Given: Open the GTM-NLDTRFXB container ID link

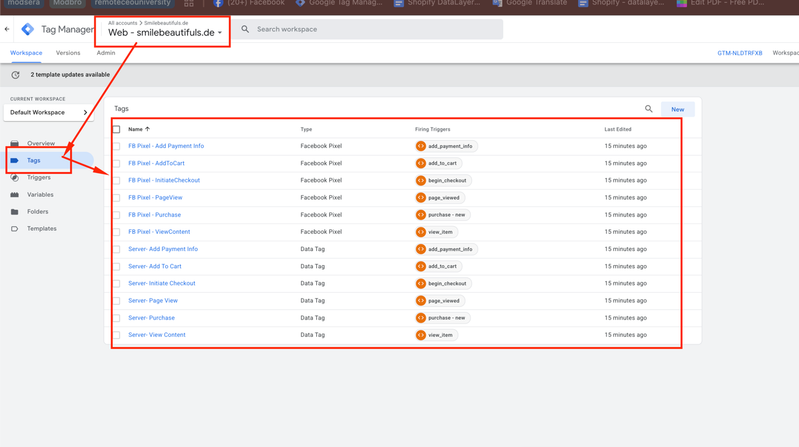Looking at the screenshot, I should [740, 53].
